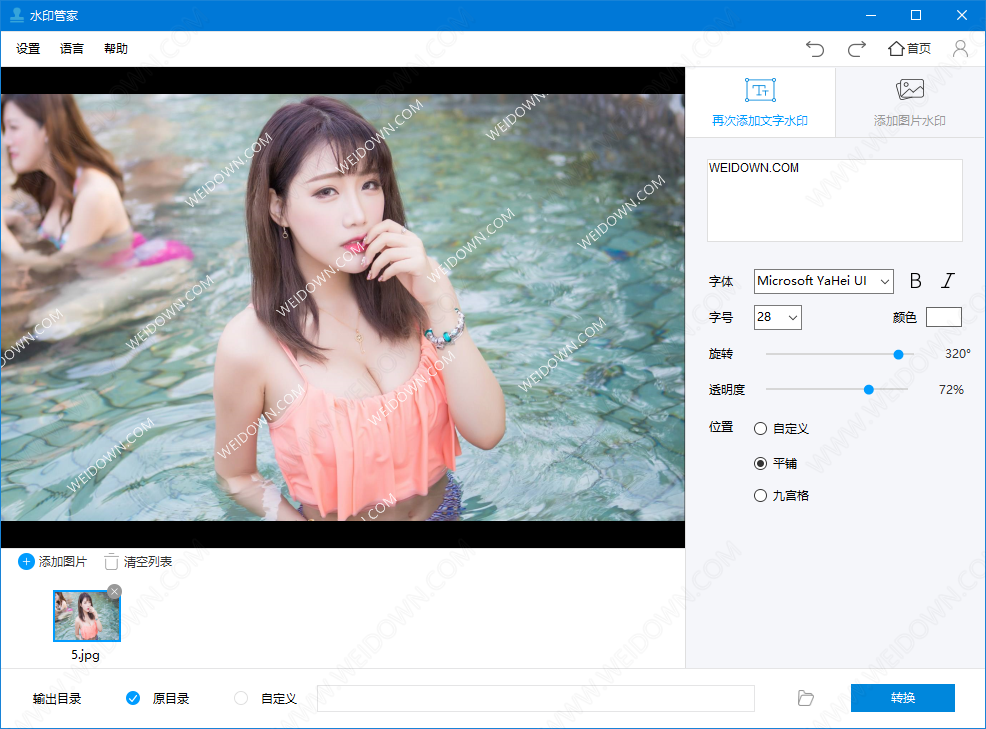The height and width of the screenshot is (729, 986).
Task: Click the trash clear-list icon
Action: [111, 562]
